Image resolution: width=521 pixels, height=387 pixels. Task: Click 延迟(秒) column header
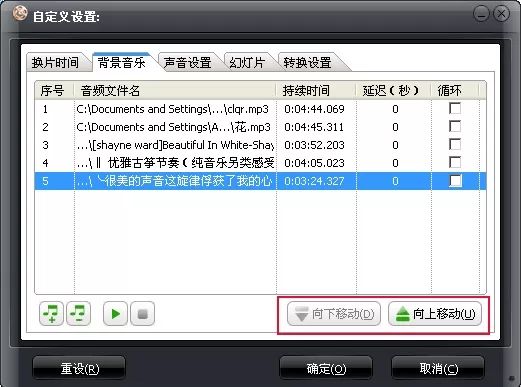[x=394, y=90]
